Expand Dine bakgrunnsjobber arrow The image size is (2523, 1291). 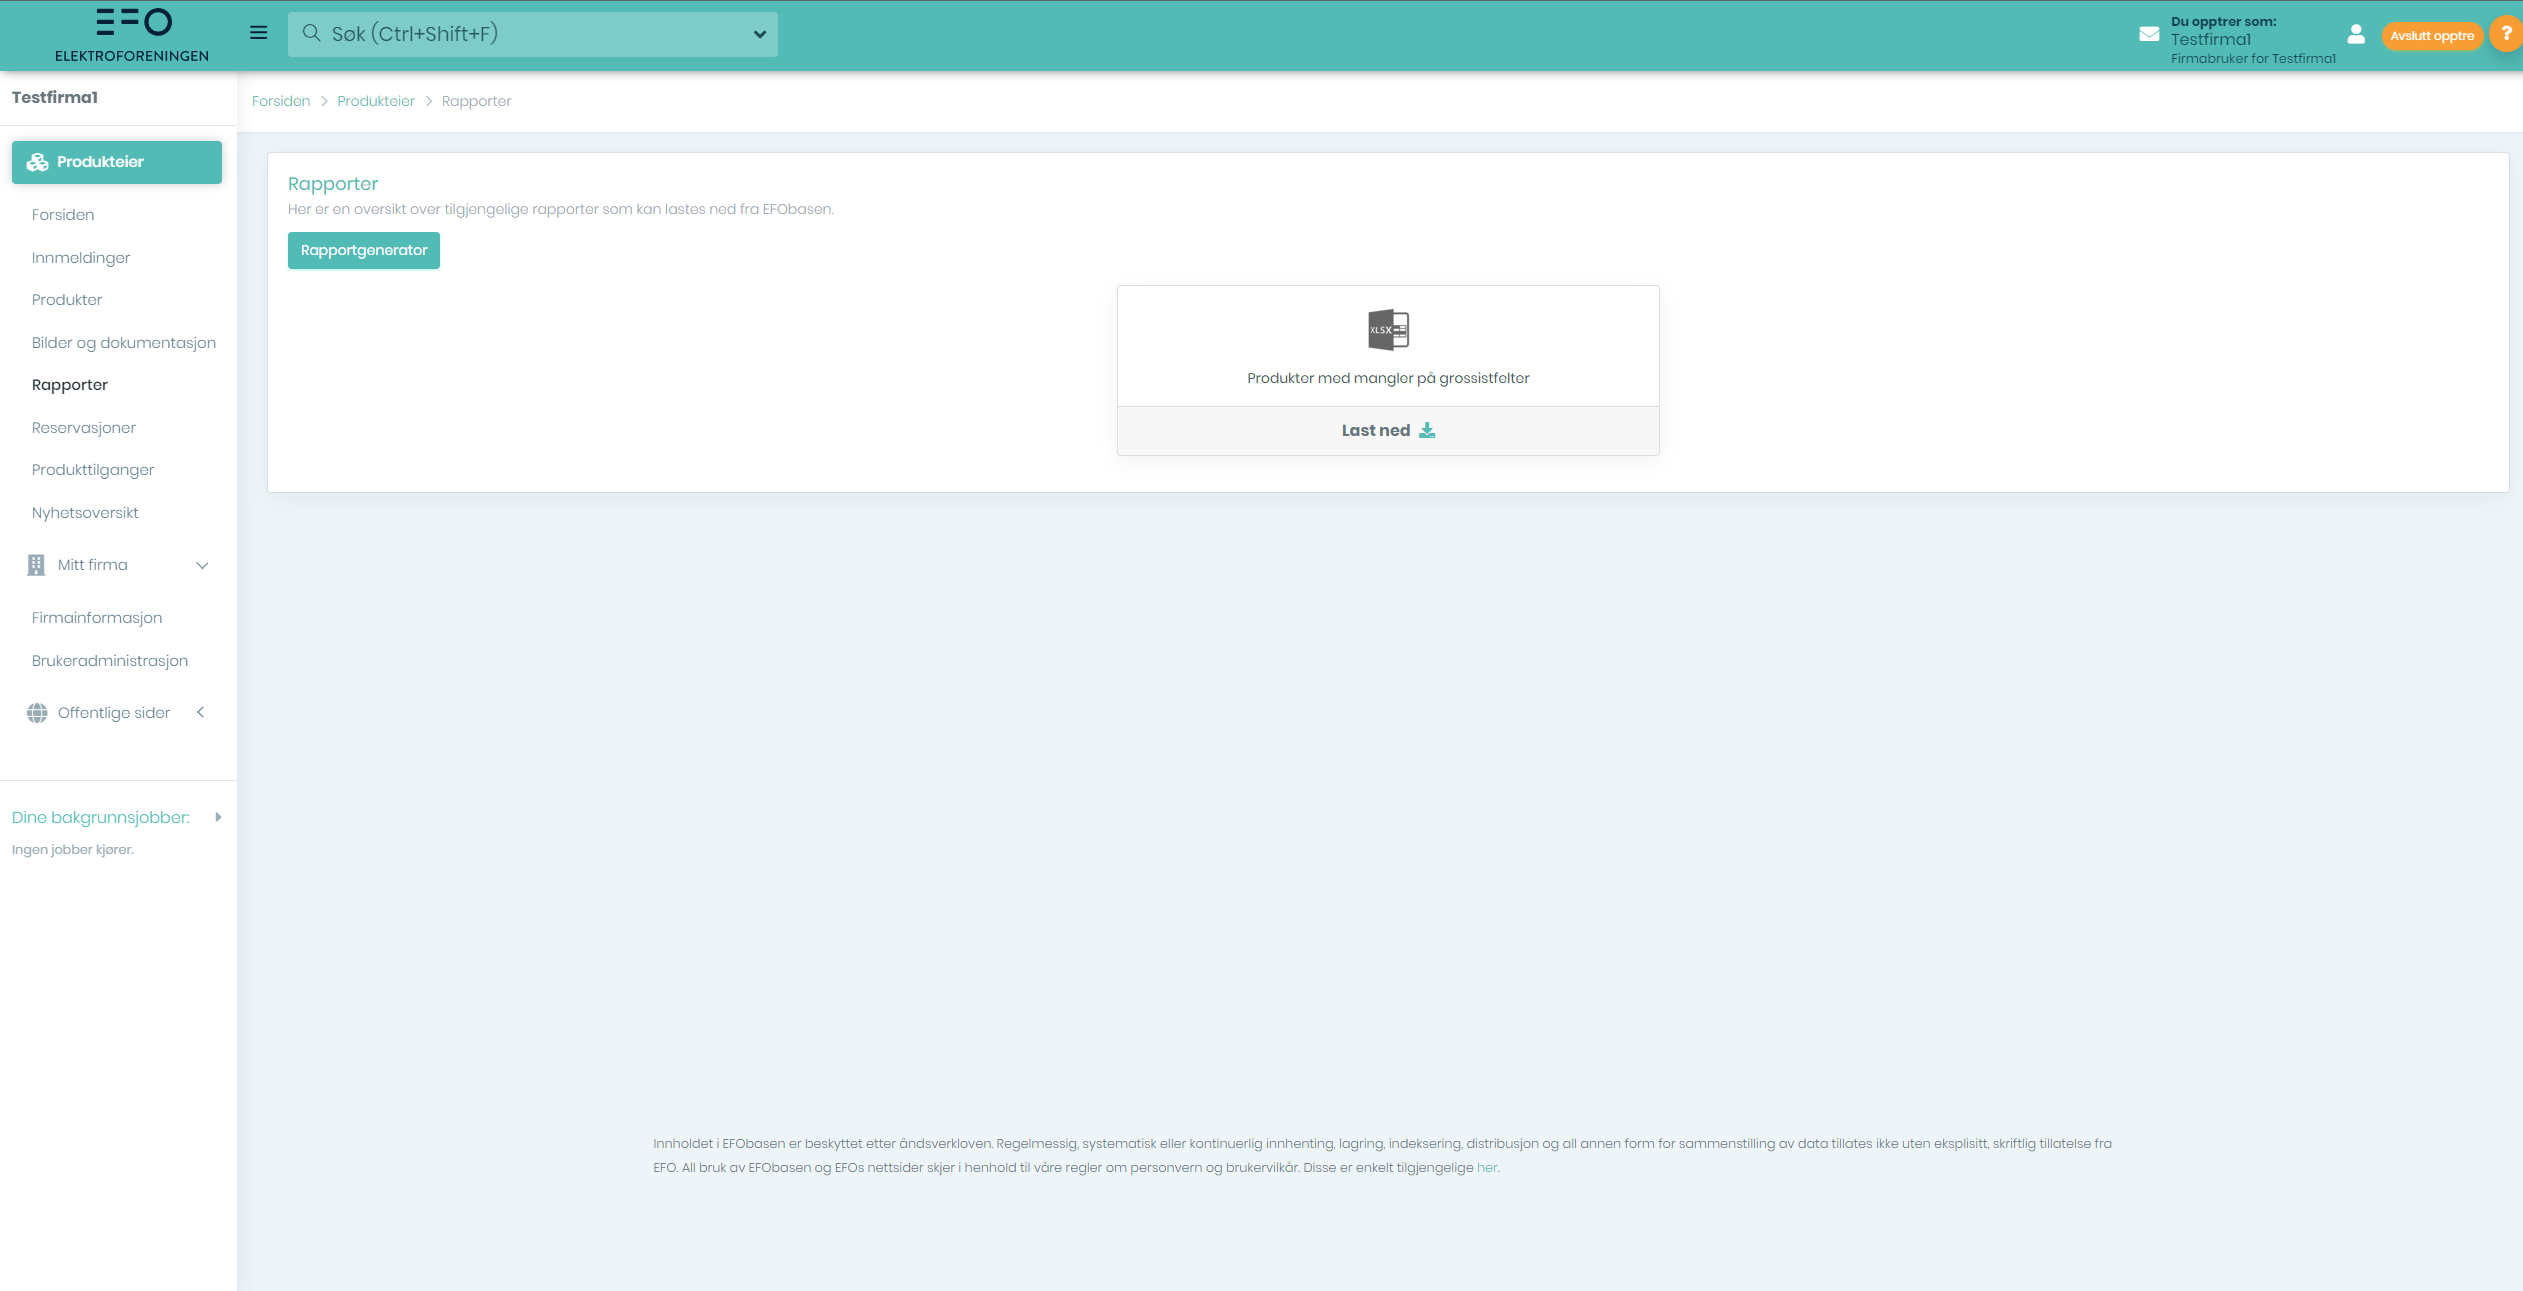tap(218, 818)
